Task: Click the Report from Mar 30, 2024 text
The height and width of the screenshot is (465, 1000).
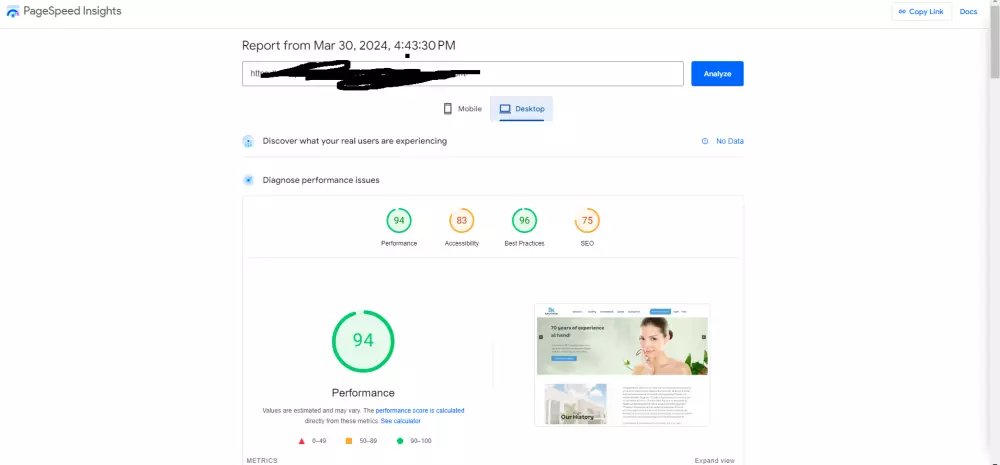Action: (x=349, y=45)
